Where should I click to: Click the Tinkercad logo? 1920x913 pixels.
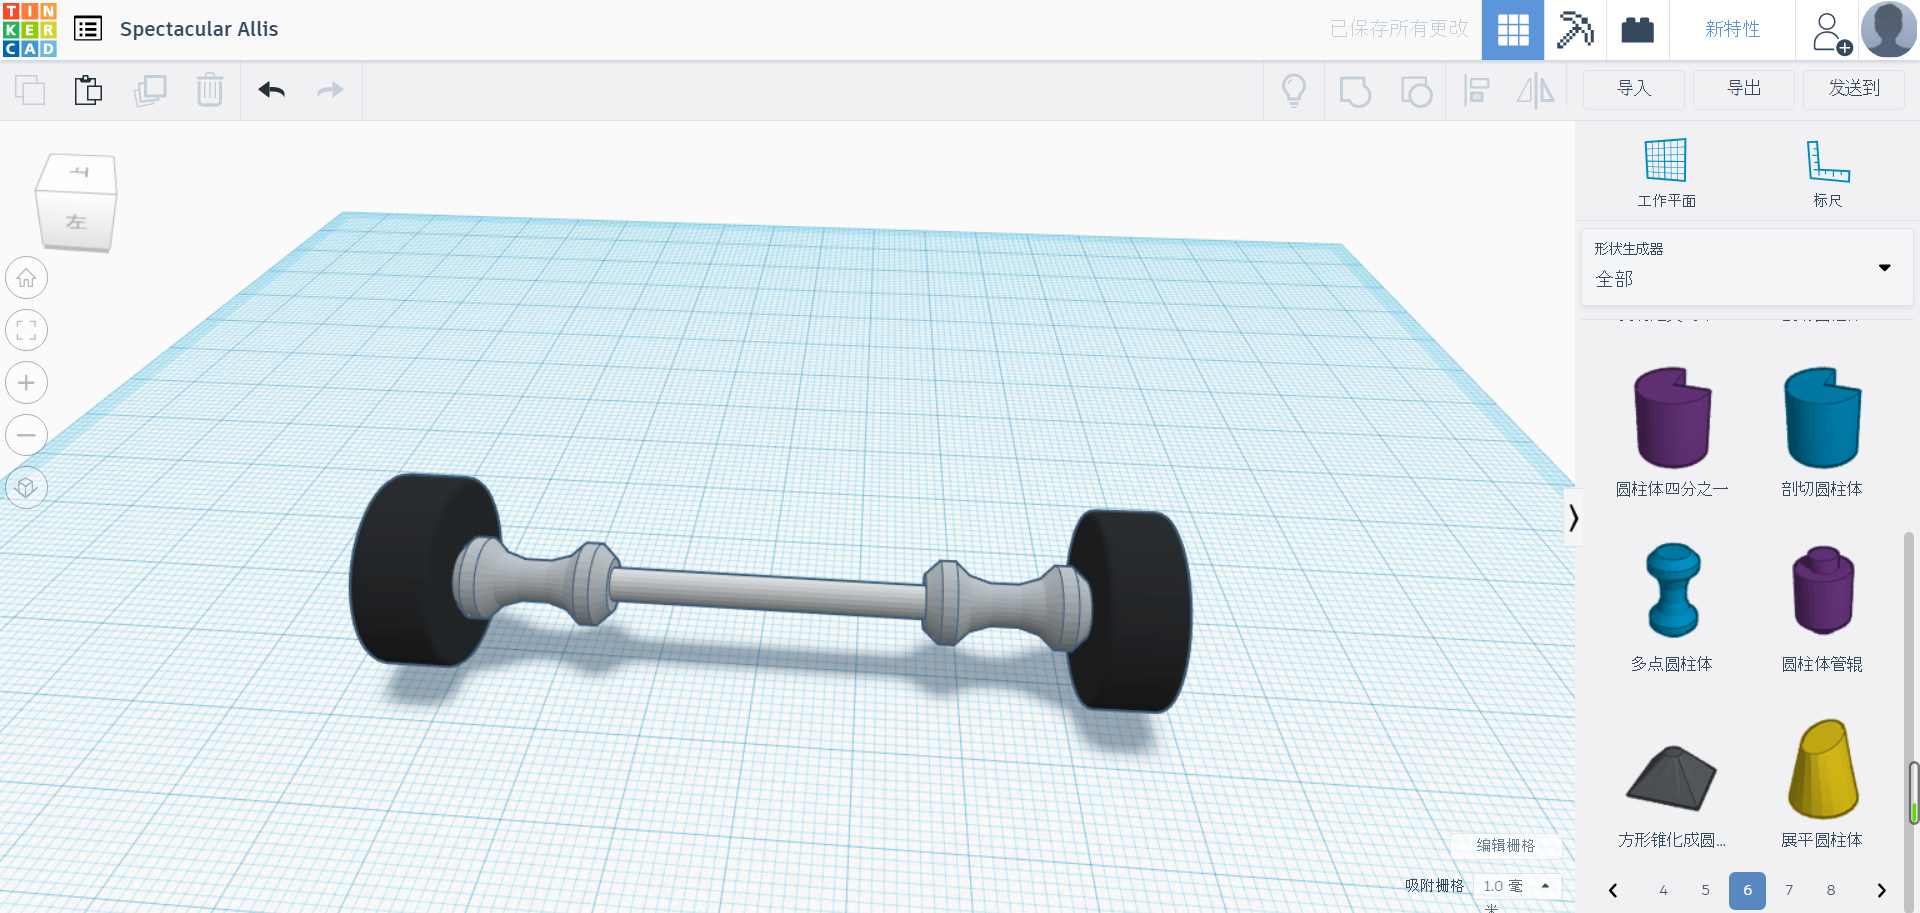click(x=30, y=29)
